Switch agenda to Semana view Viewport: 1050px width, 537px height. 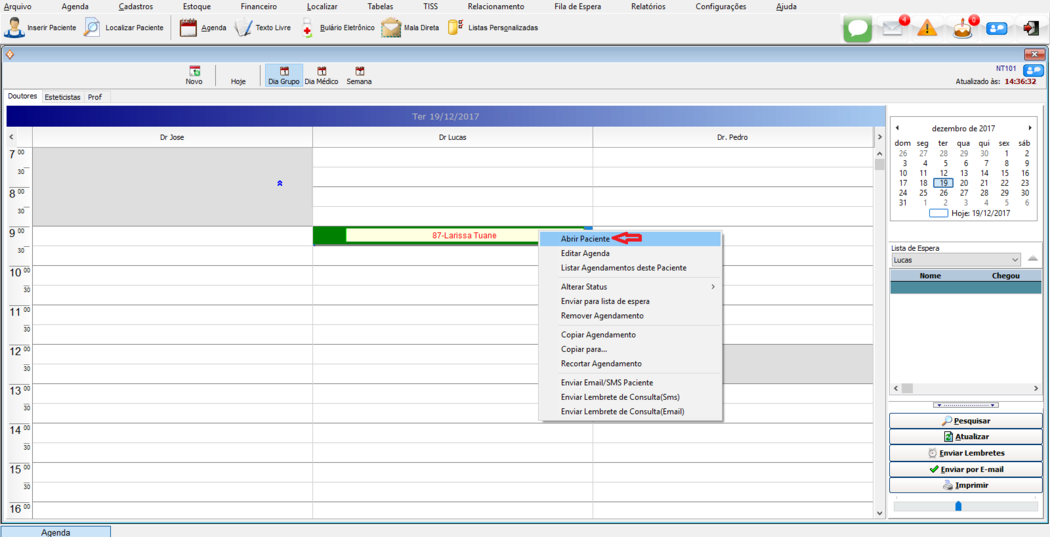pos(359,76)
